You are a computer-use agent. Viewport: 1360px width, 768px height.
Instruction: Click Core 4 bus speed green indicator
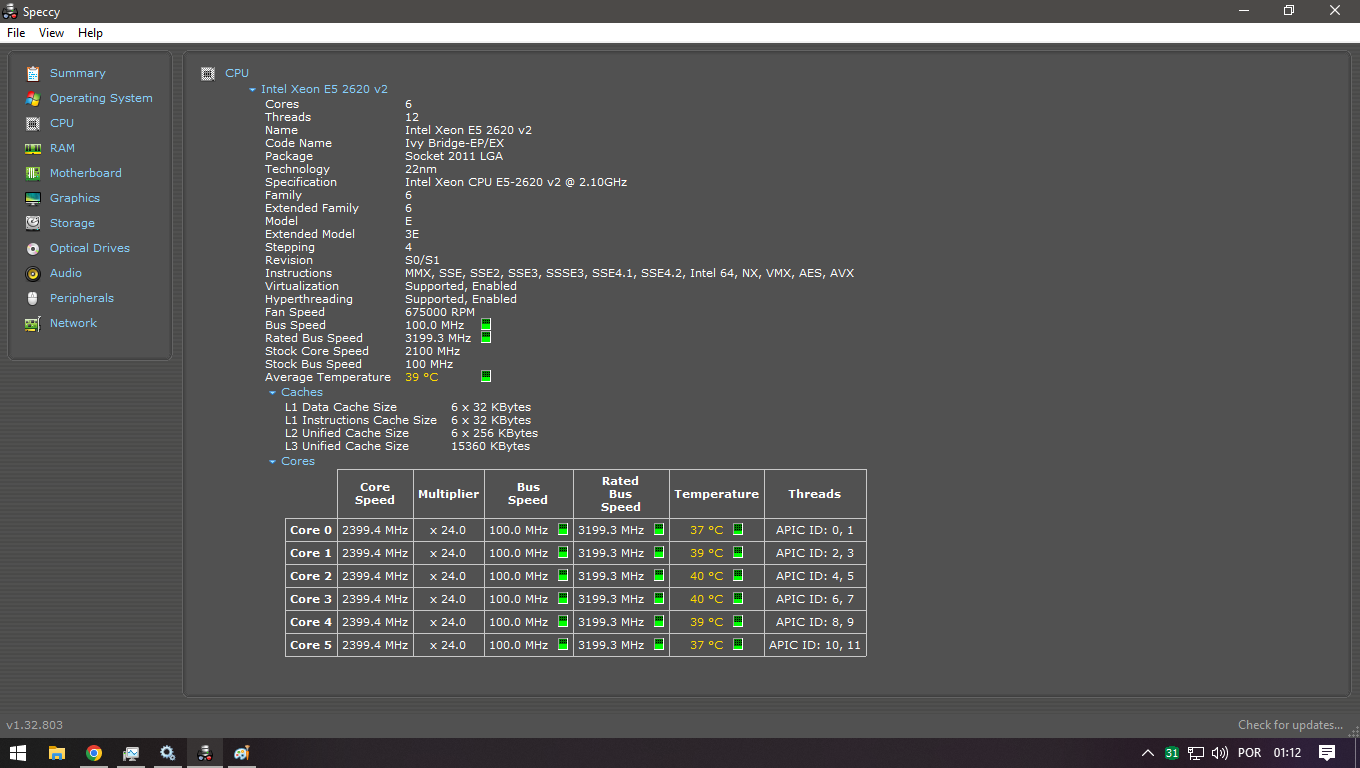563,622
